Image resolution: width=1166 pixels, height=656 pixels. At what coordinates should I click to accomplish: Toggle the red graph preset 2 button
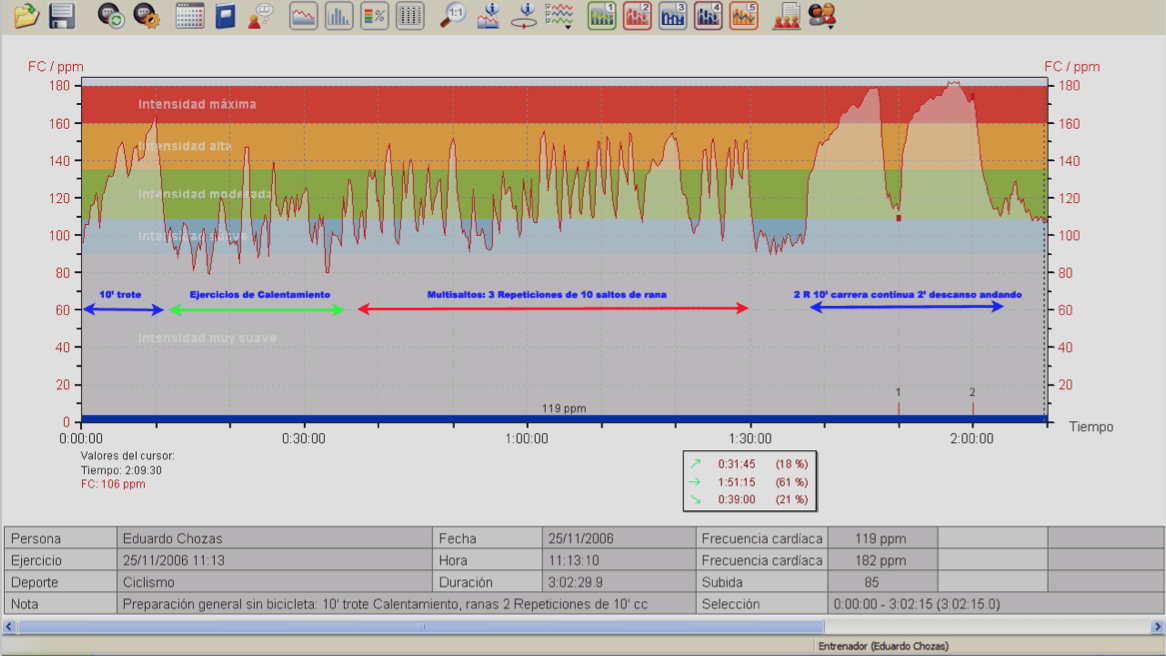tap(637, 15)
